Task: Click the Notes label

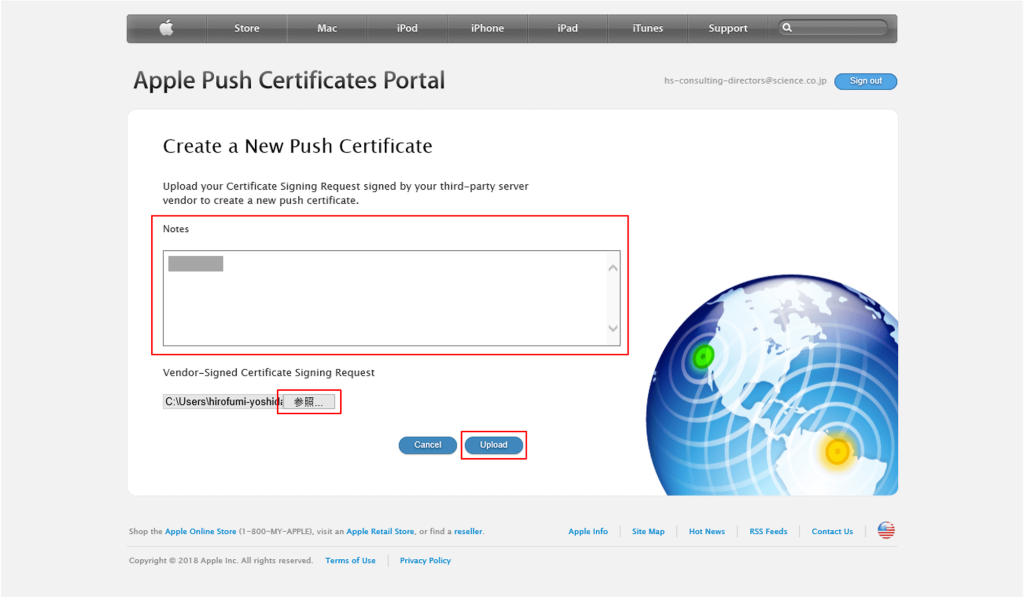Action: coord(176,229)
